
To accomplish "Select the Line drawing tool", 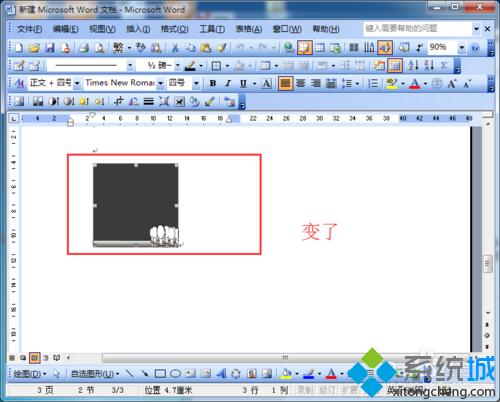I will [129, 374].
